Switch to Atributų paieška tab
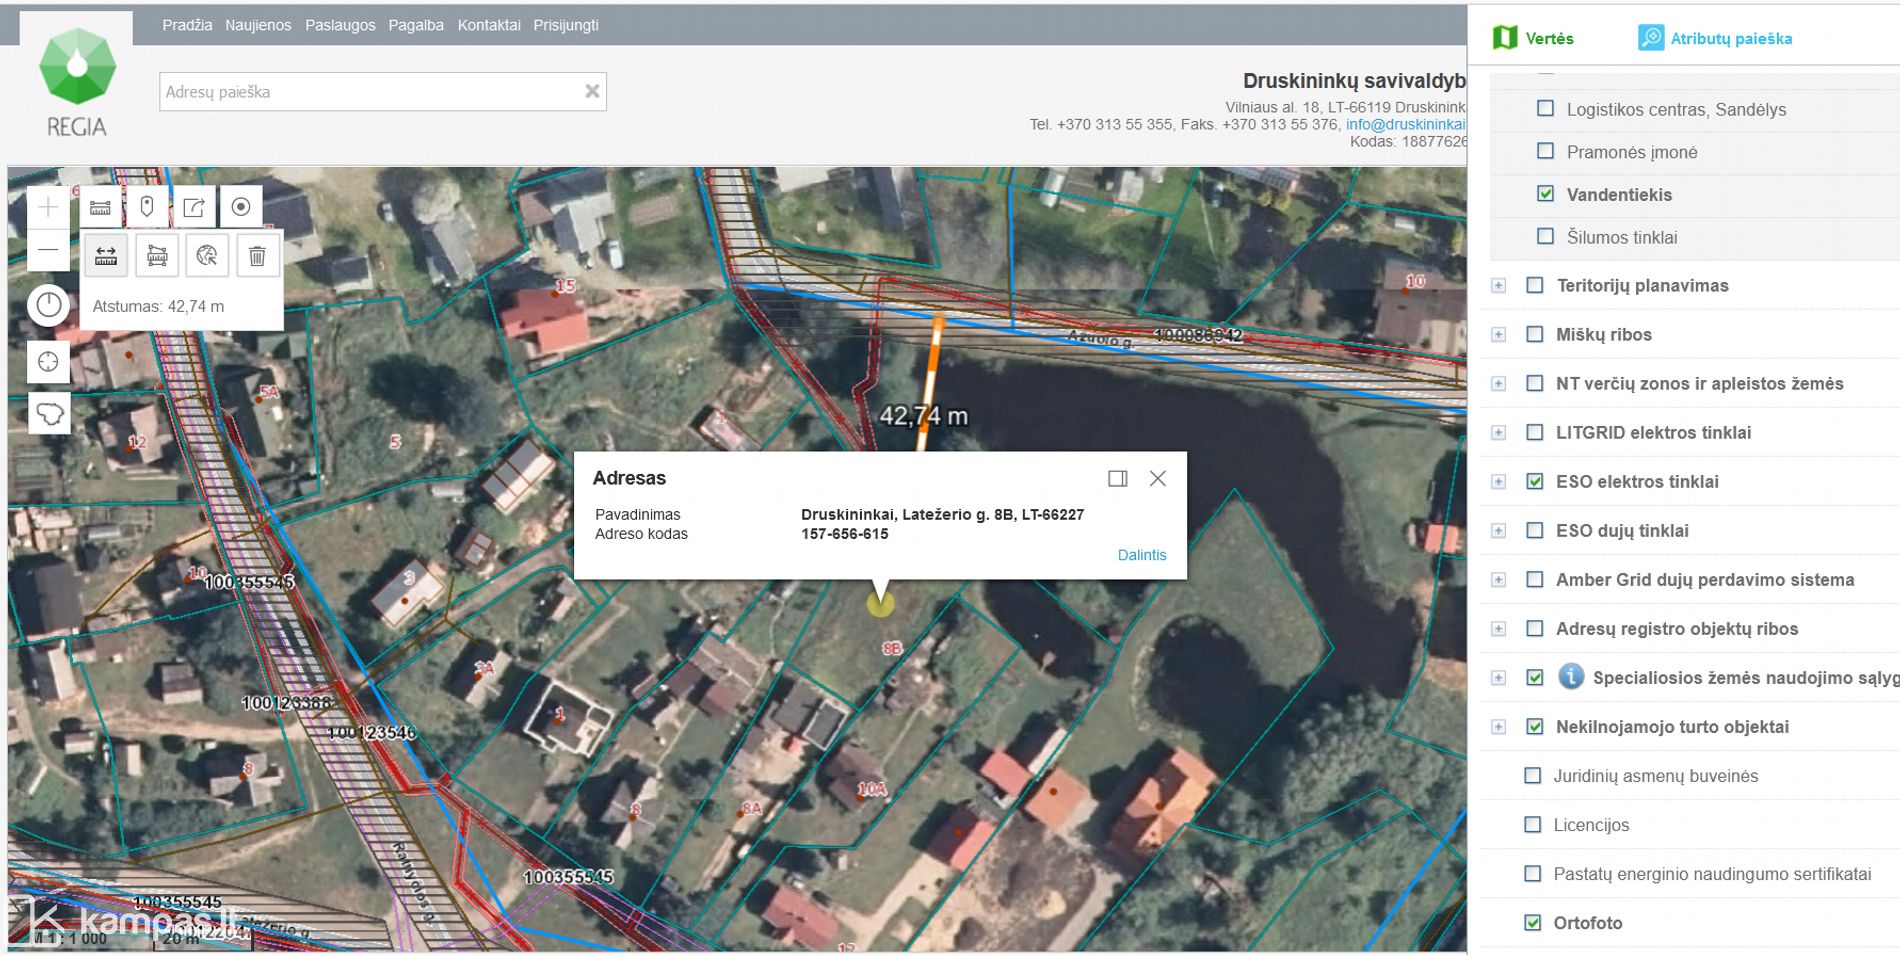 [x=1715, y=38]
